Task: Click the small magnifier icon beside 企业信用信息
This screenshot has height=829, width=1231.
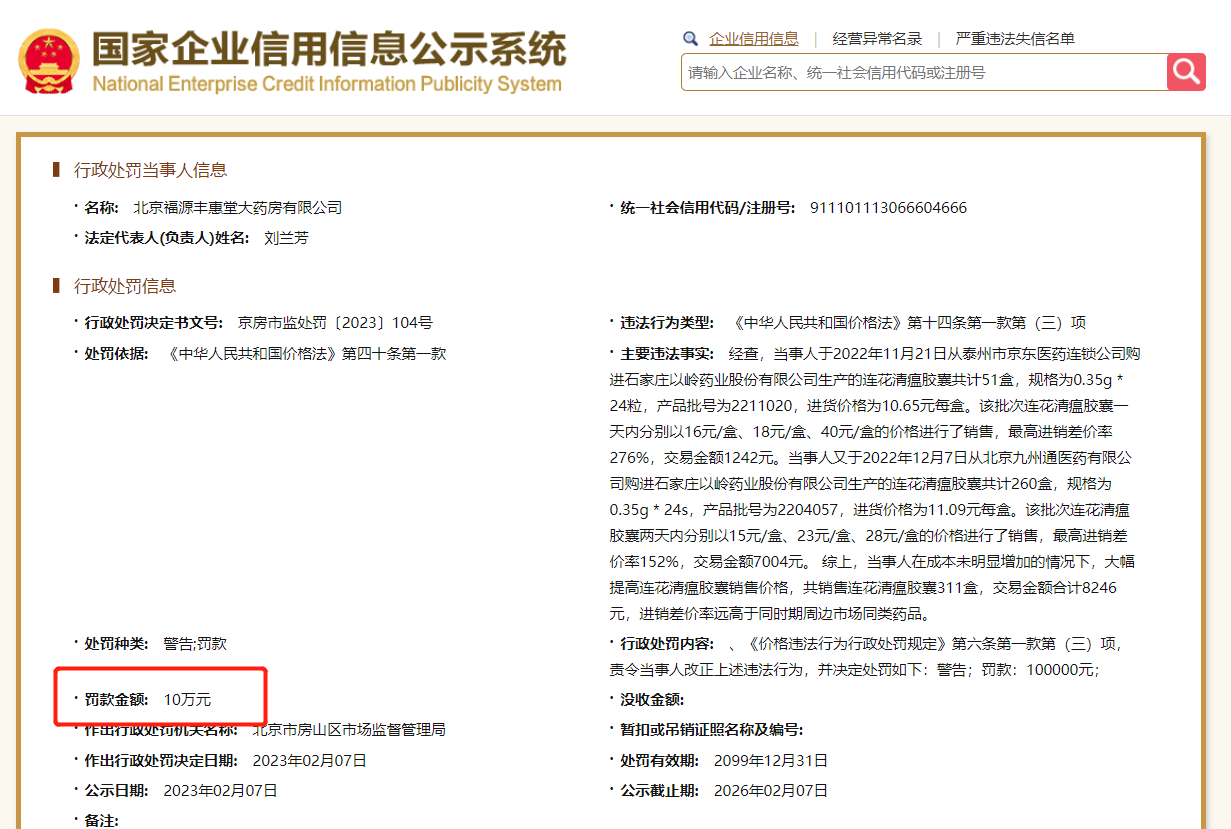Action: point(690,39)
